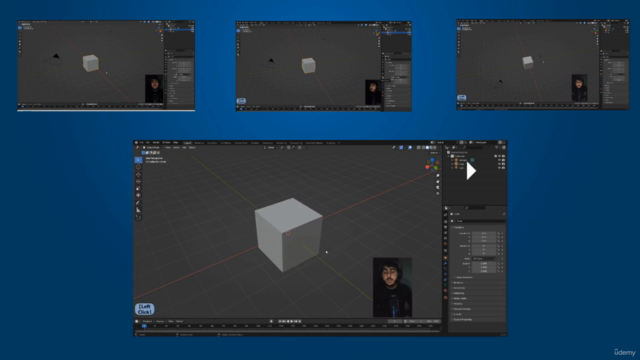Toggle viewport gizmos
640x360 pixels.
point(401,147)
